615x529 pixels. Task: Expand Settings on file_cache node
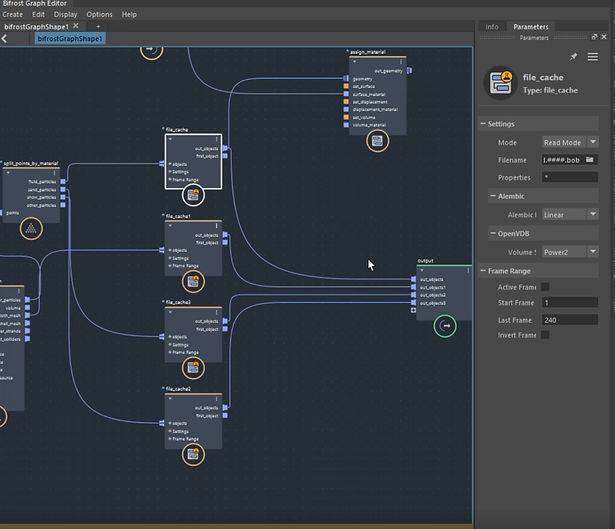click(x=170, y=172)
